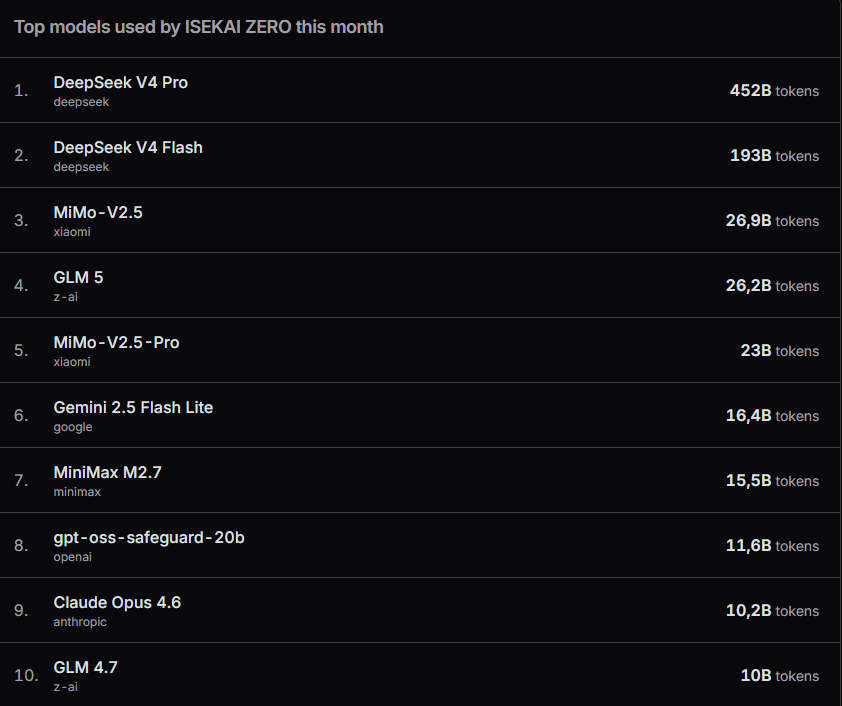Click the deepseek provider under V4 Pro

(81, 102)
